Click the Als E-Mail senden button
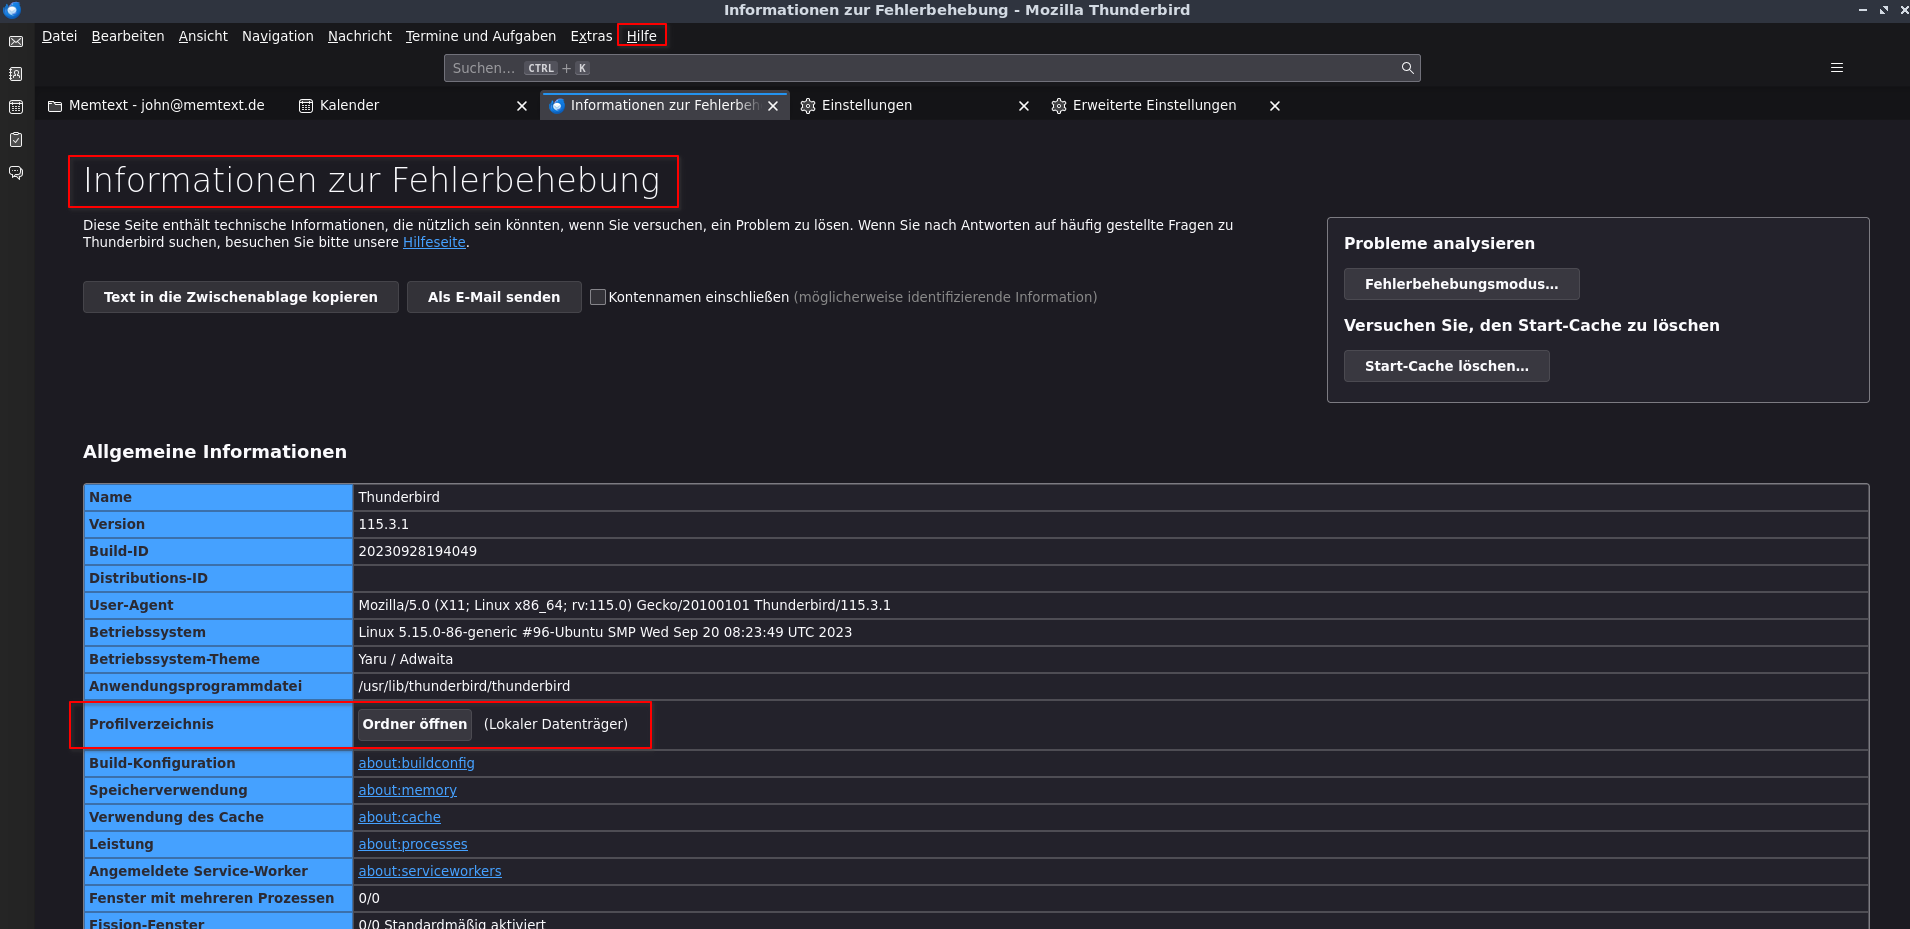 coord(494,297)
